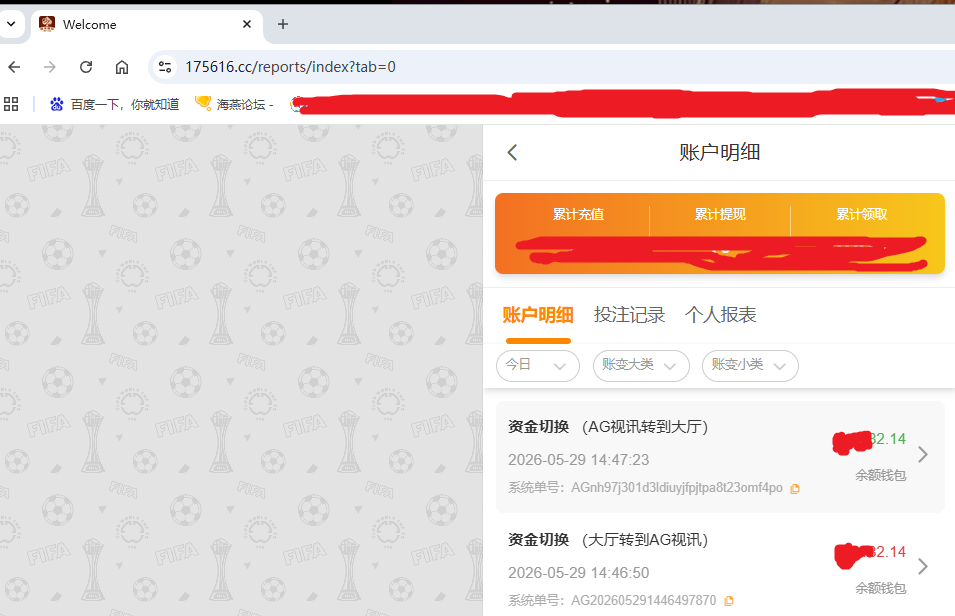Click the browser forward arrow
Image resolution: width=955 pixels, height=616 pixels.
click(50, 67)
